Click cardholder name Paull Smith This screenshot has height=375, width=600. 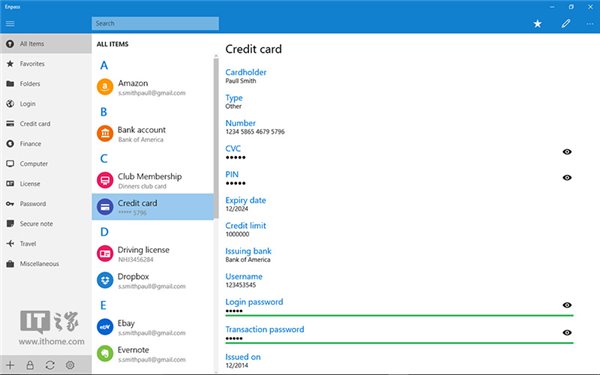pos(241,81)
